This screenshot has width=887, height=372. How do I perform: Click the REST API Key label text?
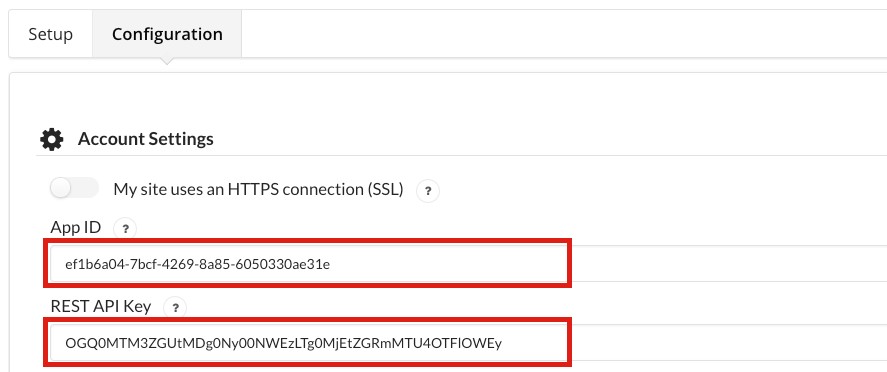(x=101, y=306)
